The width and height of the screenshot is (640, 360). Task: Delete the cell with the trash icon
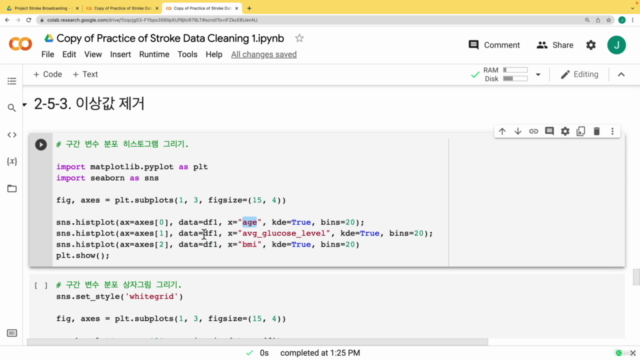(x=596, y=131)
